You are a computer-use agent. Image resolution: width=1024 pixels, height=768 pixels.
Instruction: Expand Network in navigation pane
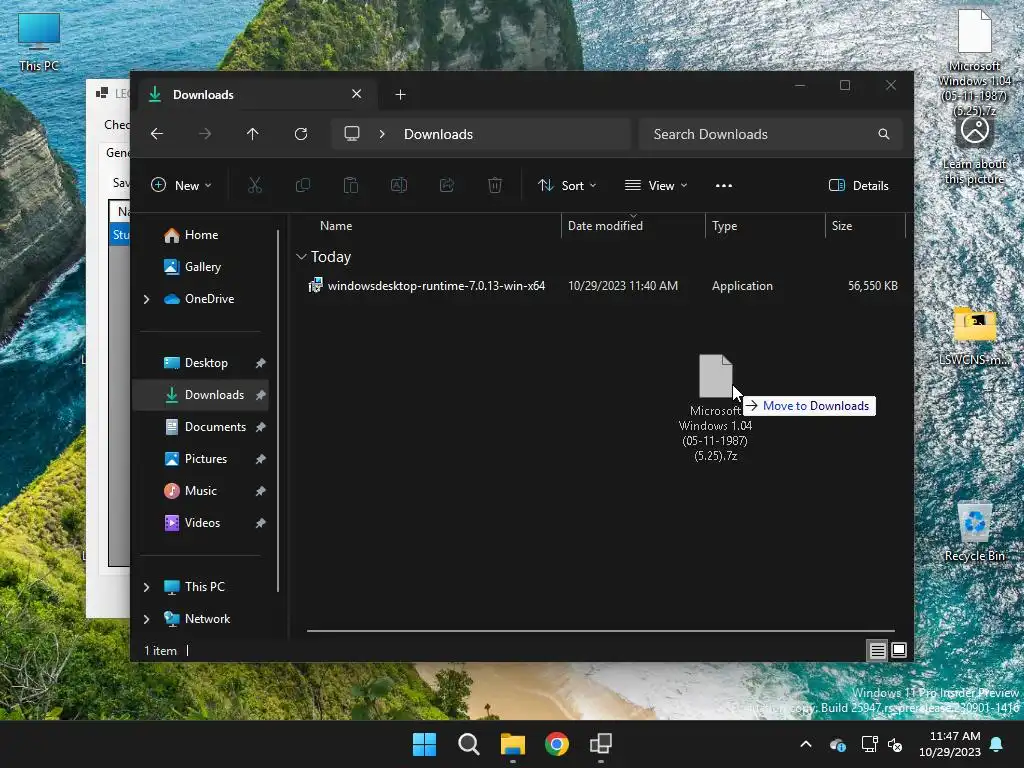[x=146, y=619]
